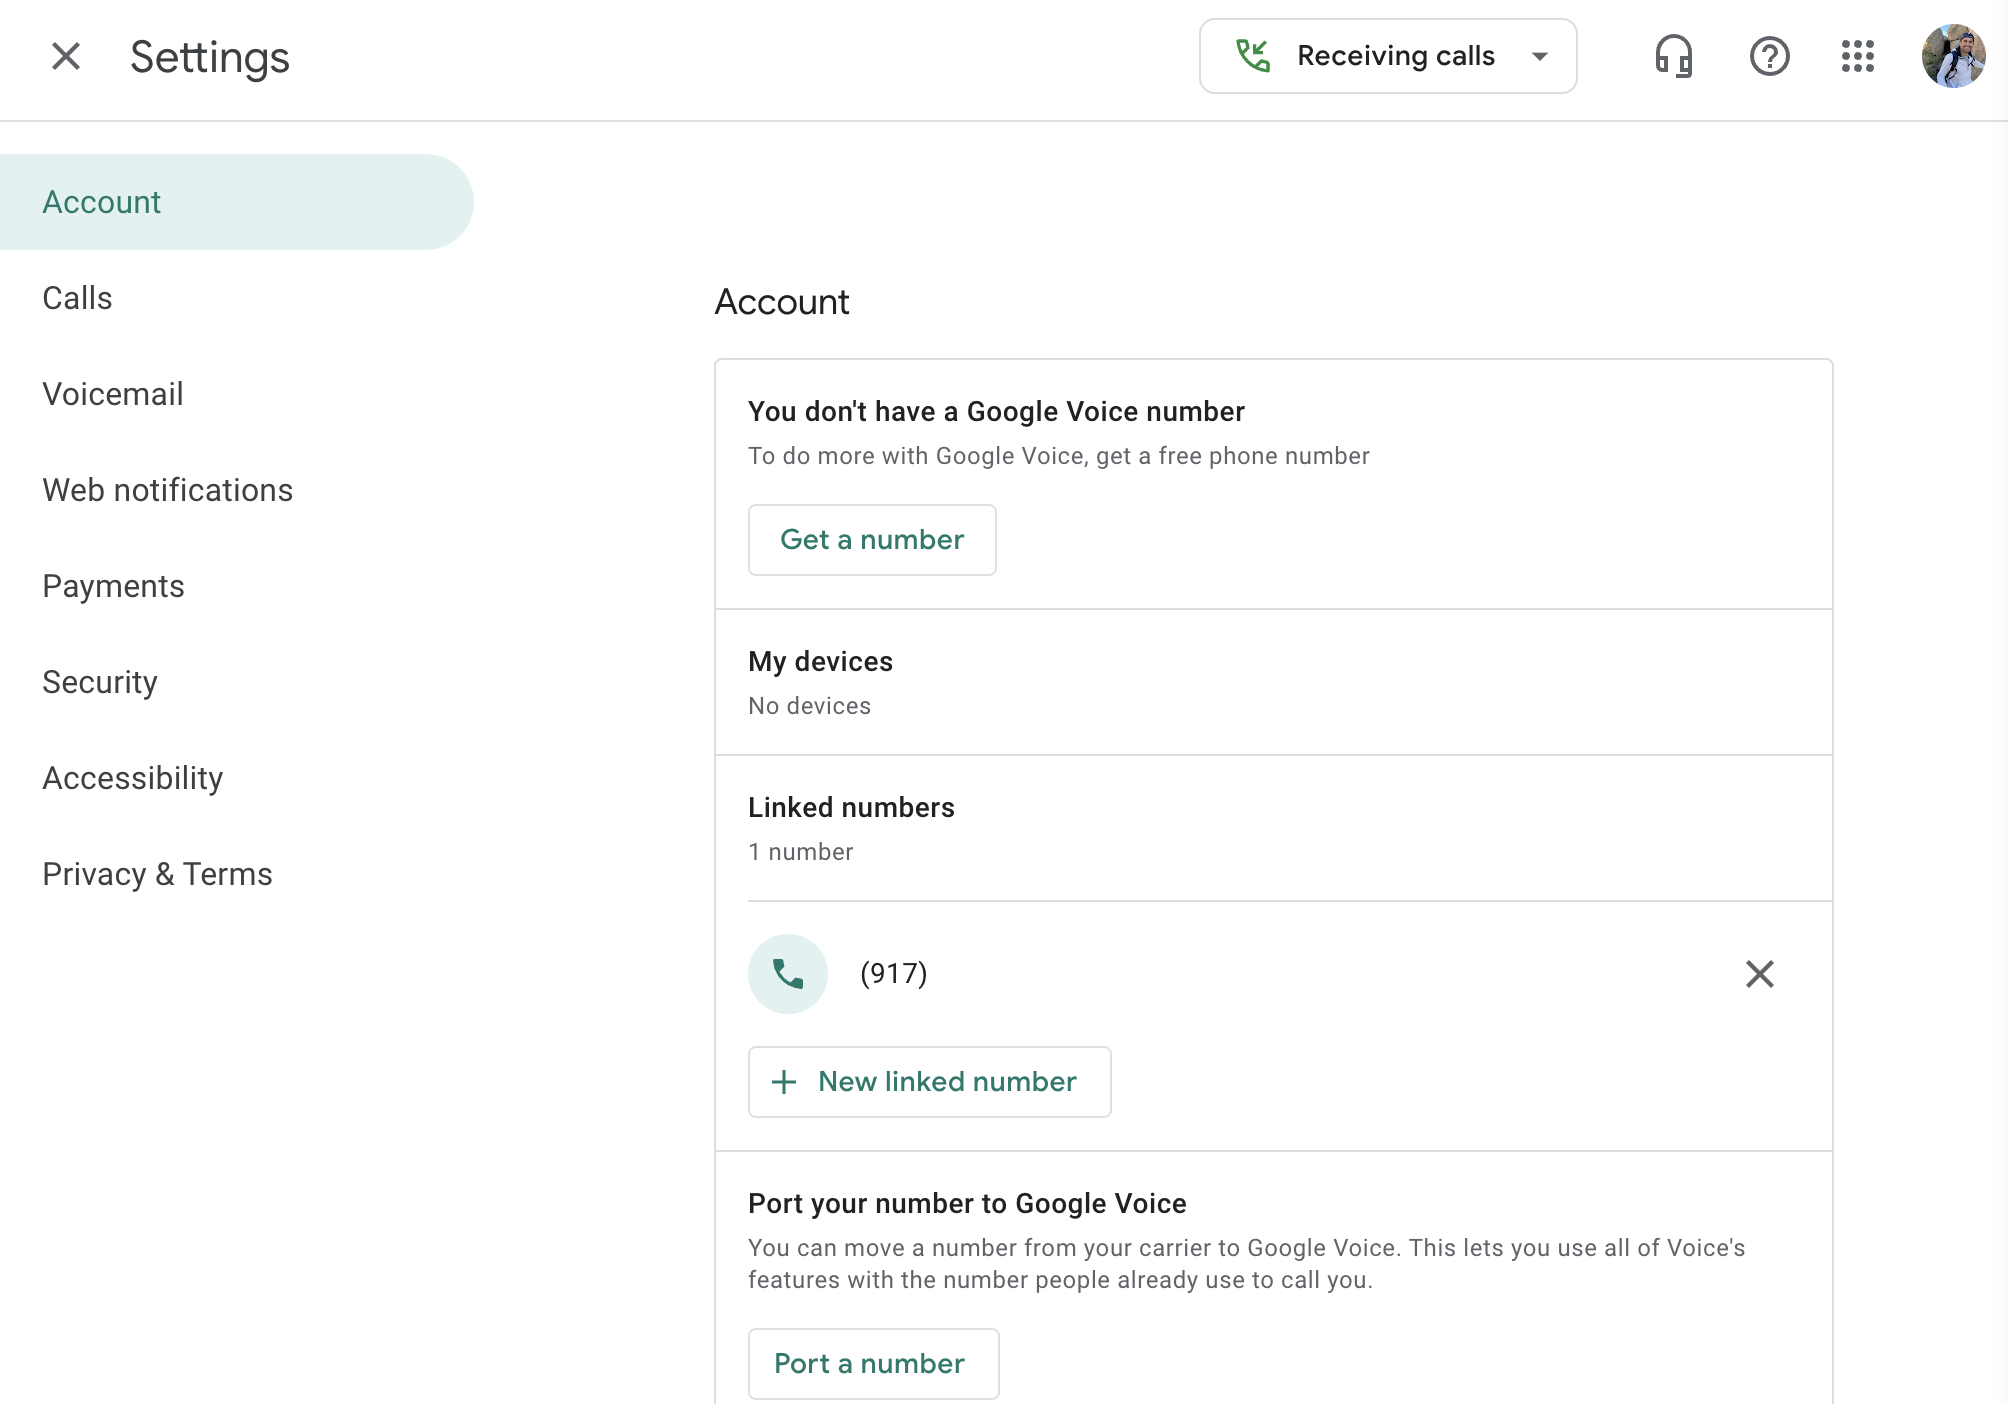Click the profile avatar picture
The image size is (2008, 1404).
[1952, 56]
